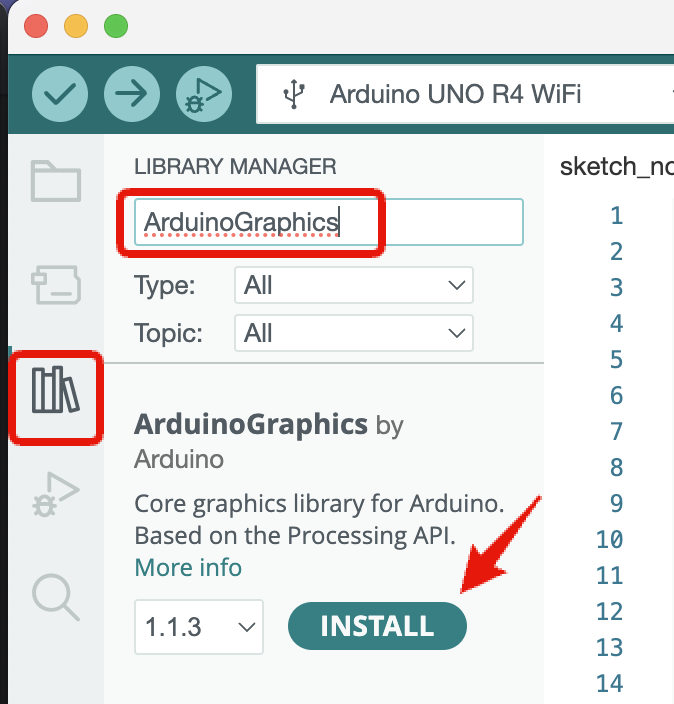
Task: Open the Boards Manager sidebar icon
Action: (56, 285)
